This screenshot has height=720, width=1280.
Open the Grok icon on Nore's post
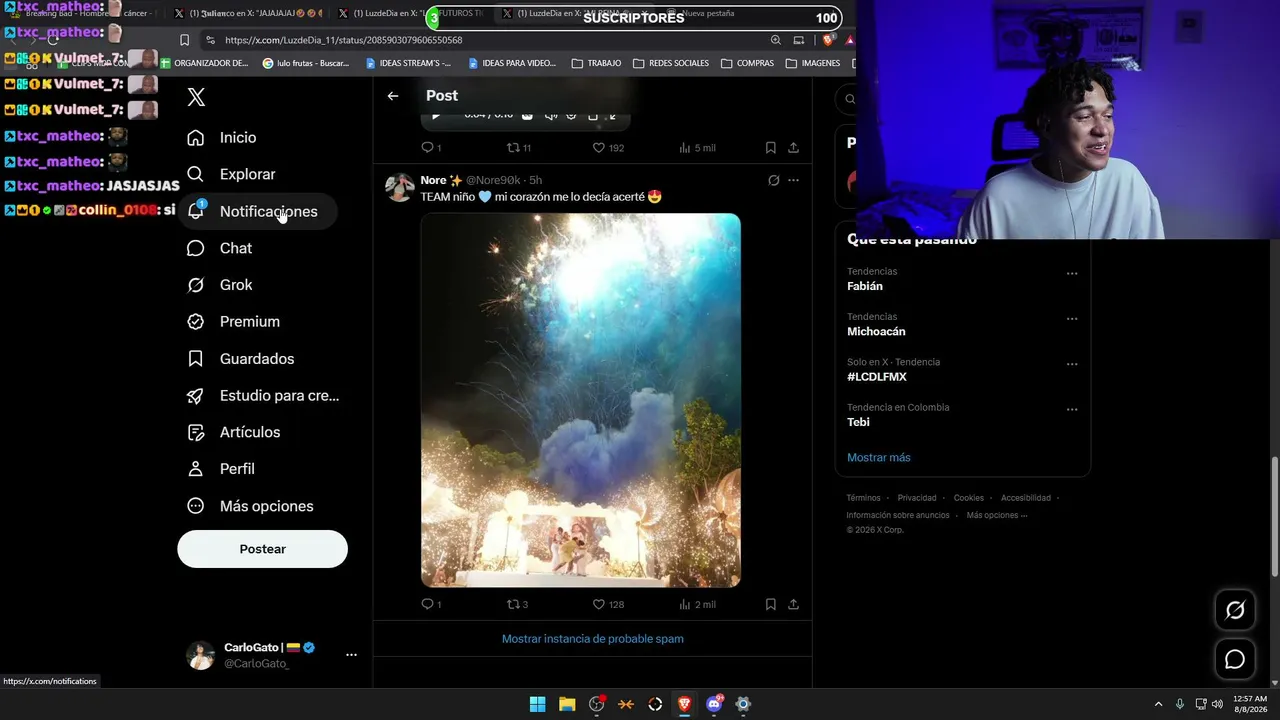[x=773, y=181]
